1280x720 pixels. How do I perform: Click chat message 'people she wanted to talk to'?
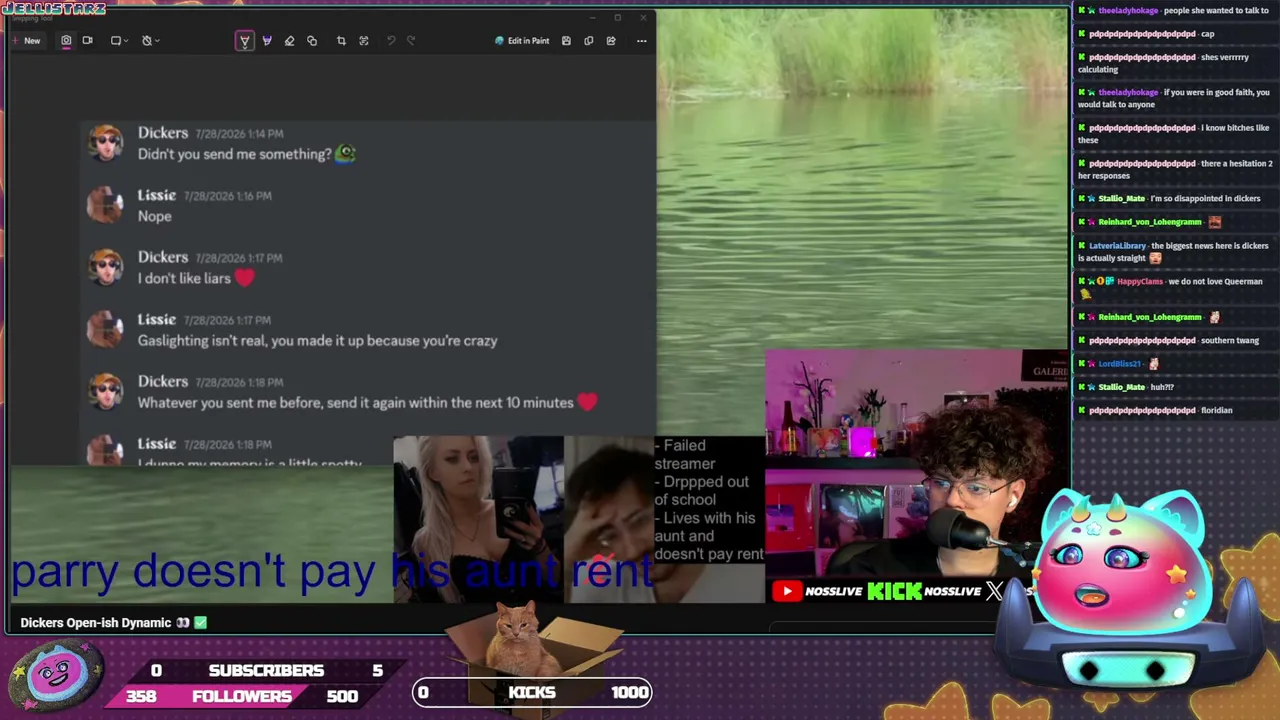pos(1216,10)
